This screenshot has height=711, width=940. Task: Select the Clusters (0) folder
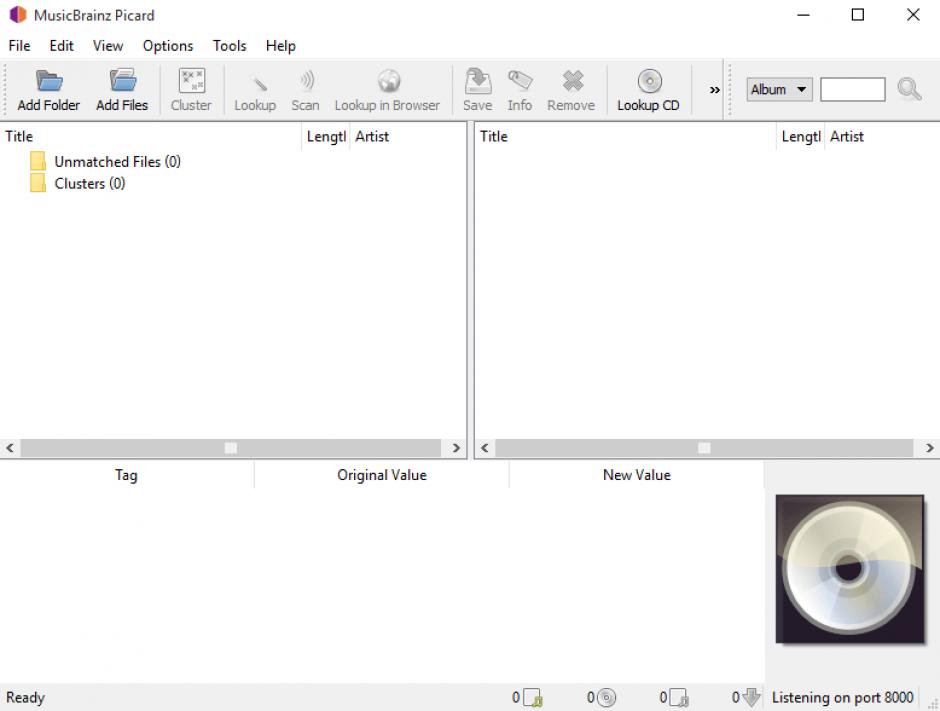89,183
